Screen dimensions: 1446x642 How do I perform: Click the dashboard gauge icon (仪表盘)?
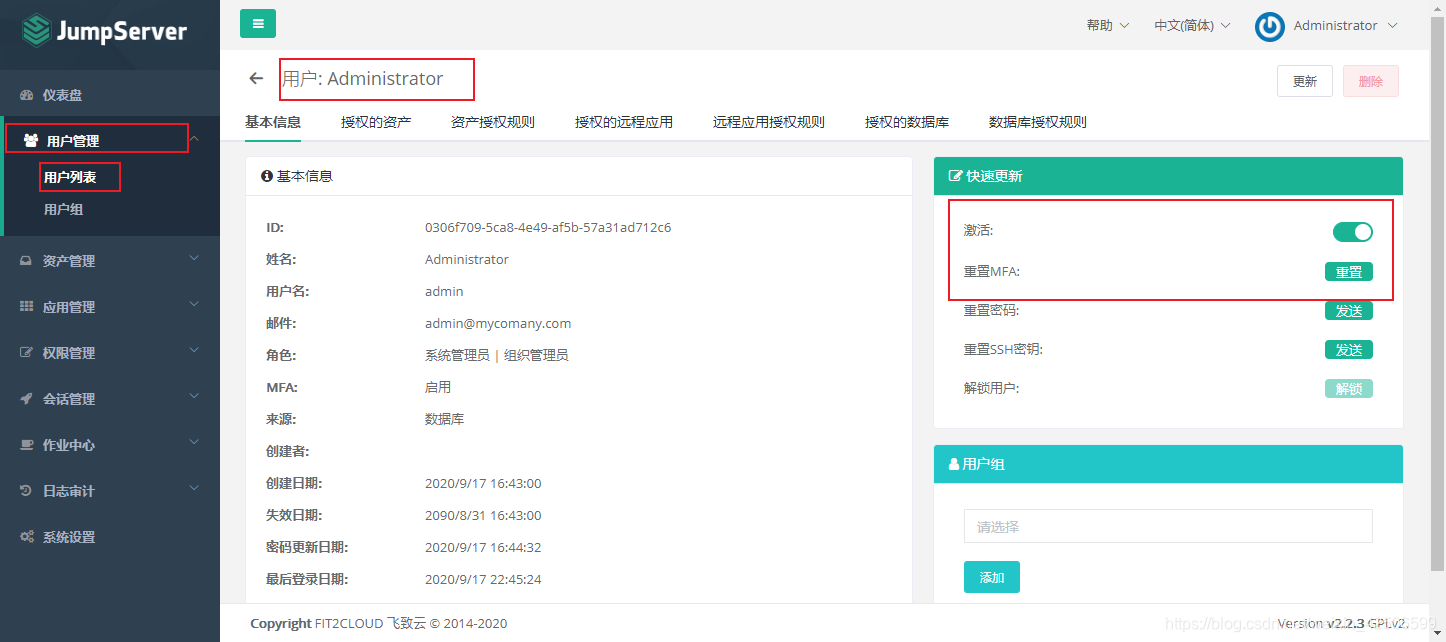tap(27, 95)
